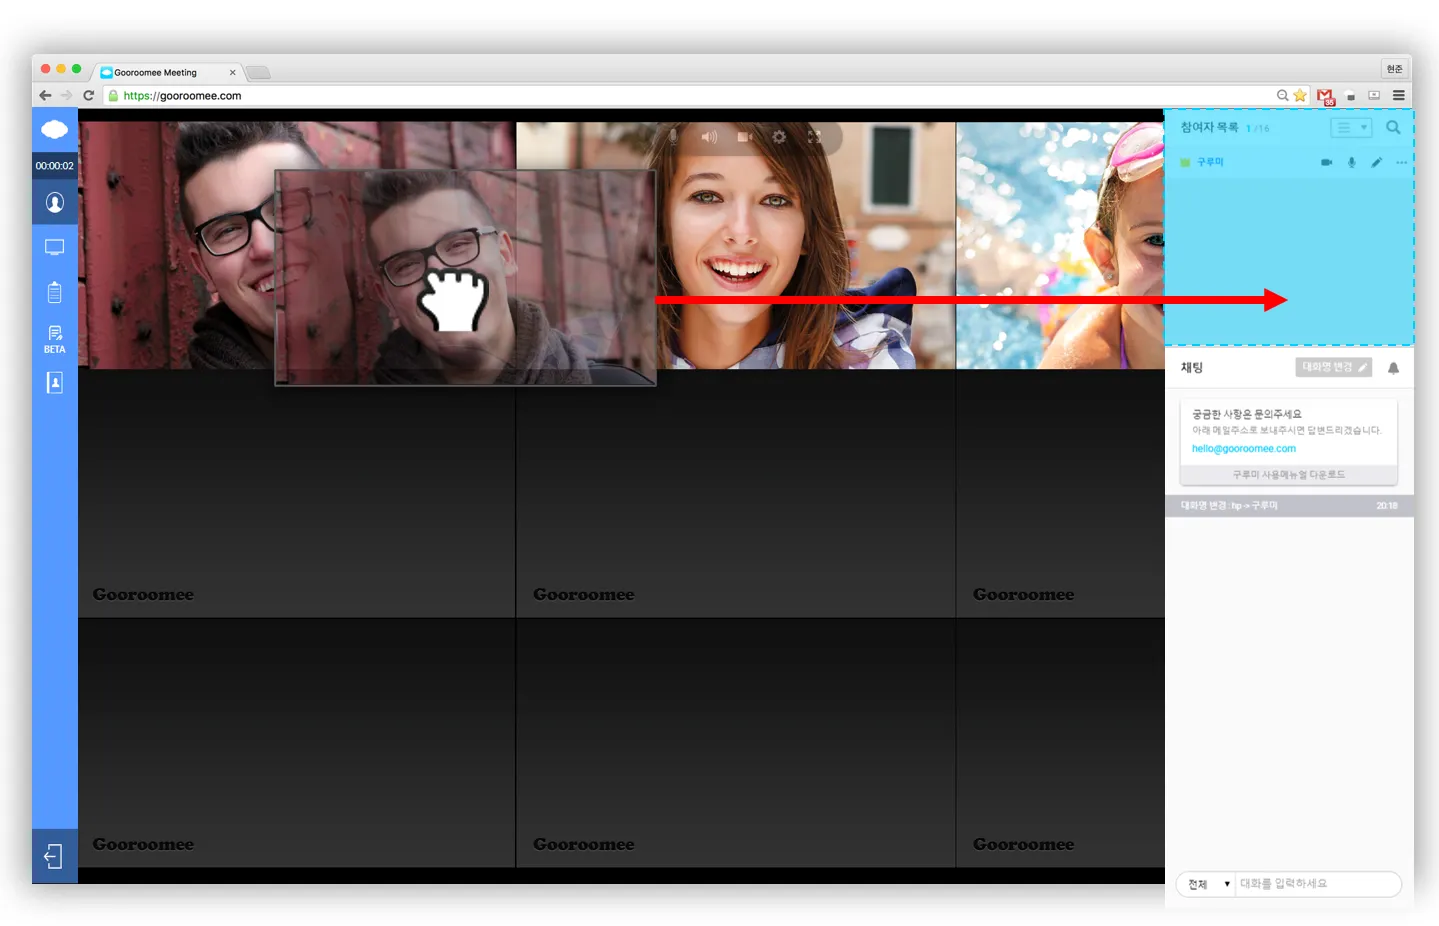Open the clipboard notes tool in sidebar
Screen dimensions: 1439x926
click(x=54, y=291)
